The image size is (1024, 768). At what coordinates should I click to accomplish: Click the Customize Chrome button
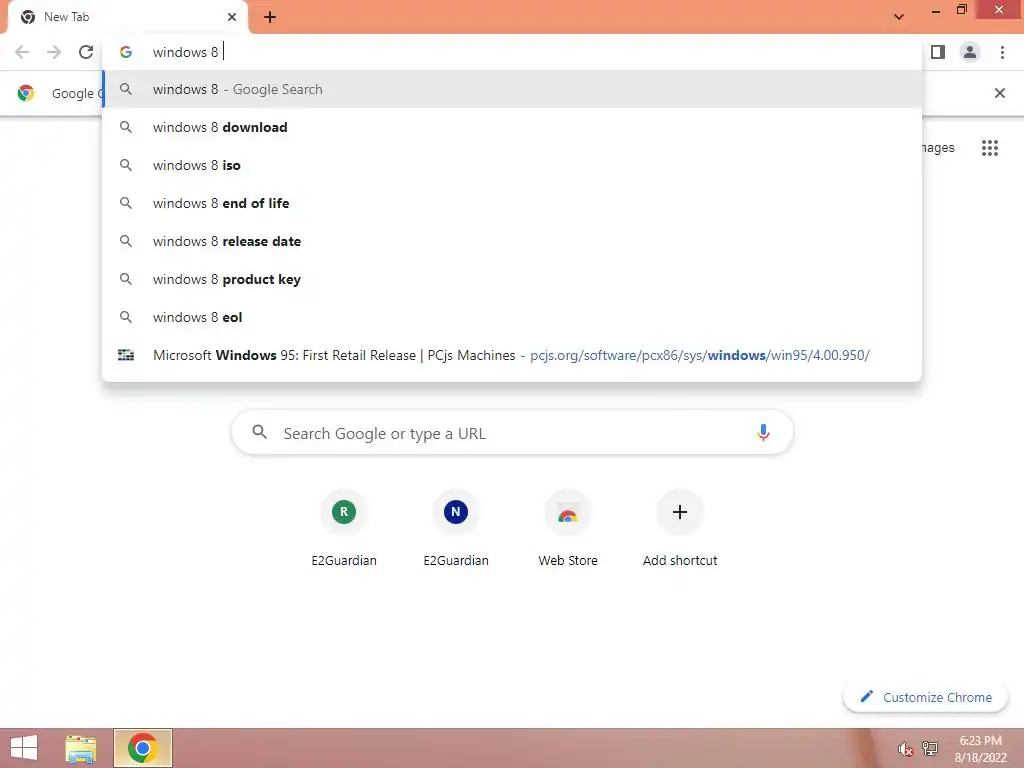click(x=925, y=697)
